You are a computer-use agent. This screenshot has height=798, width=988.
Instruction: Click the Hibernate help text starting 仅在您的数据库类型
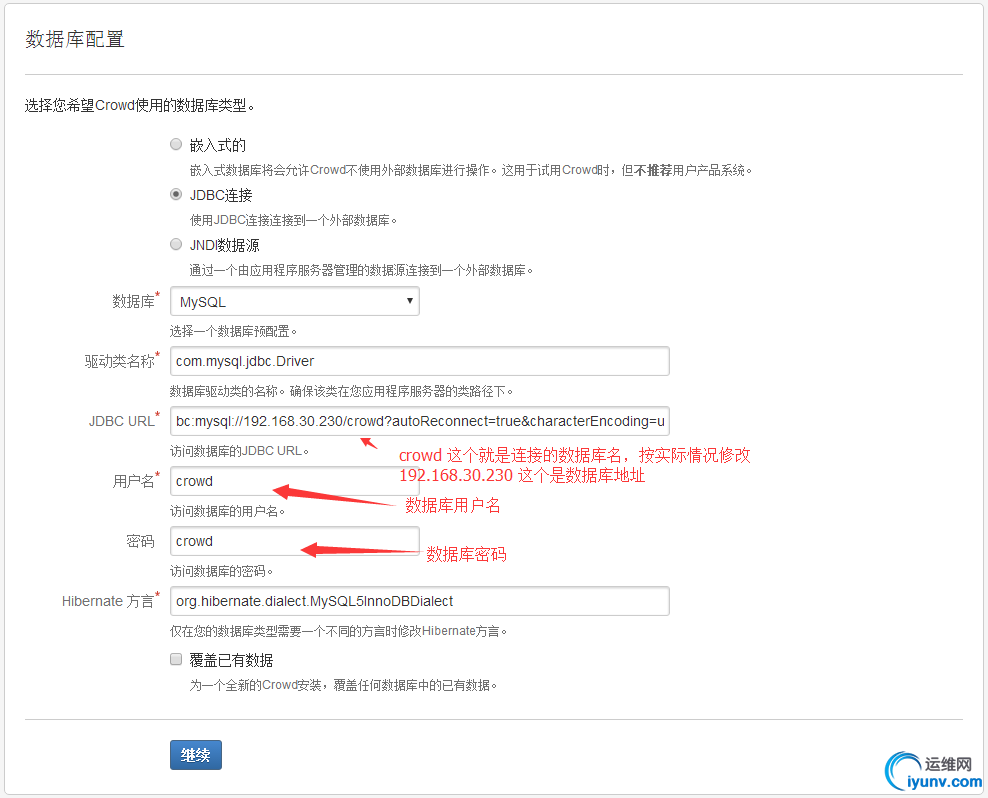[339, 631]
